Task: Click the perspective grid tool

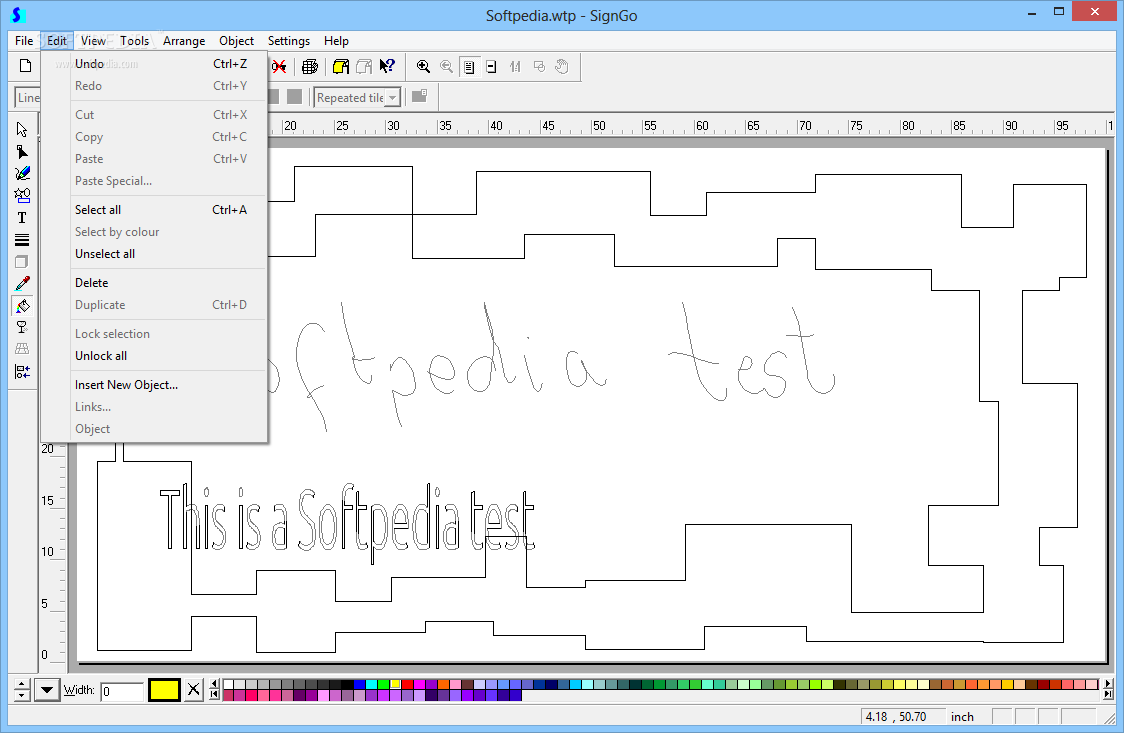Action: pos(22,350)
